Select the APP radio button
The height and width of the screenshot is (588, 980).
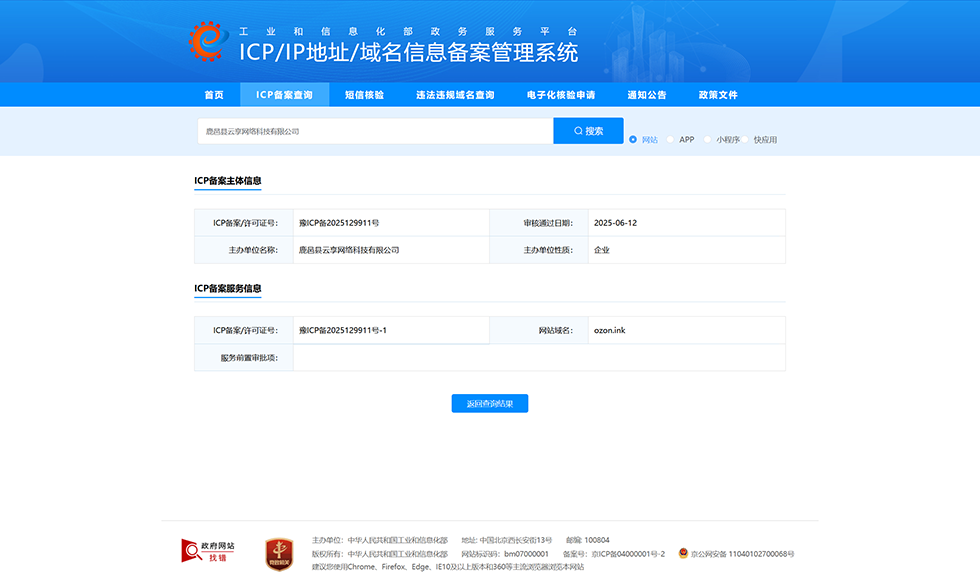coord(670,138)
